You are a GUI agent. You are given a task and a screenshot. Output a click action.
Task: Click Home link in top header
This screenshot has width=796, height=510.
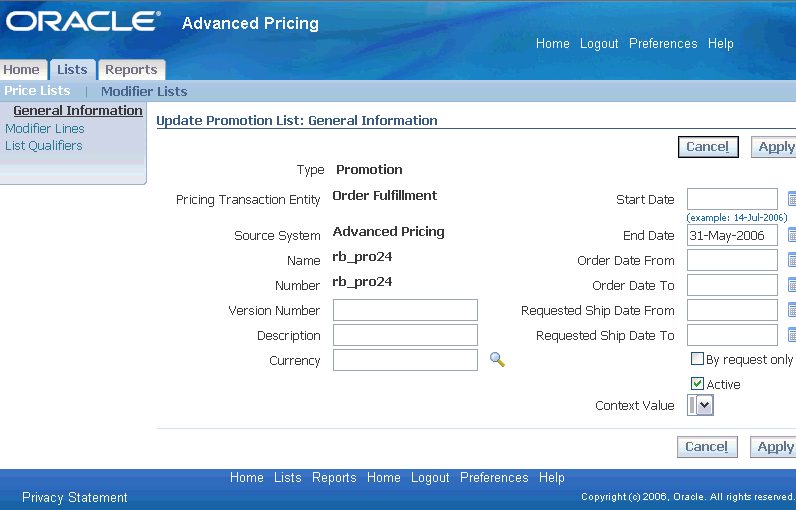tap(552, 44)
